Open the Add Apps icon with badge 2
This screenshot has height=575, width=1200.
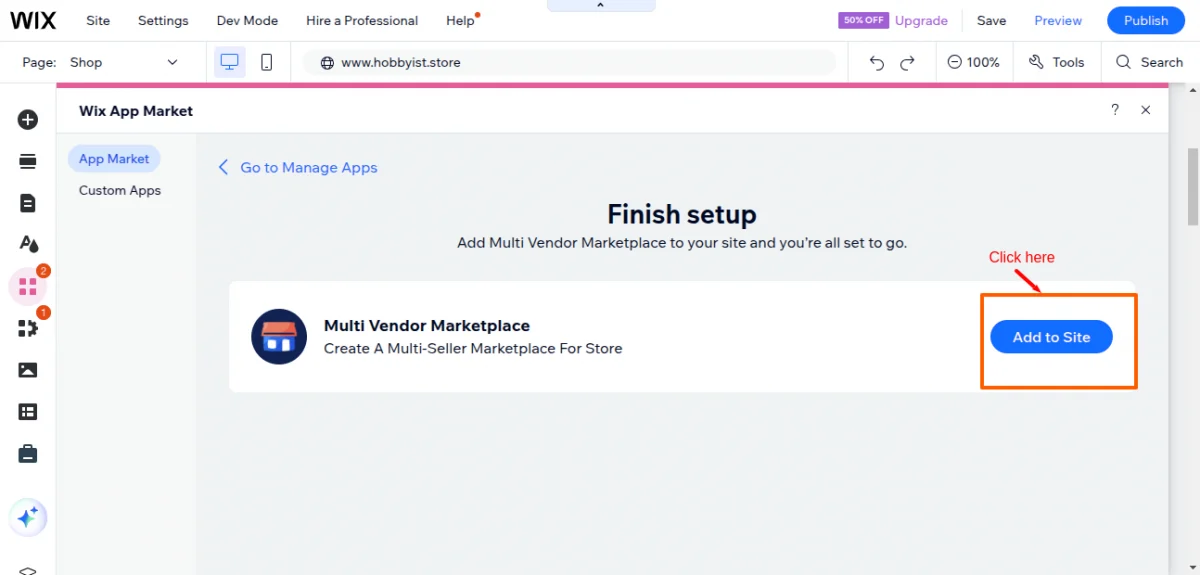[28, 287]
